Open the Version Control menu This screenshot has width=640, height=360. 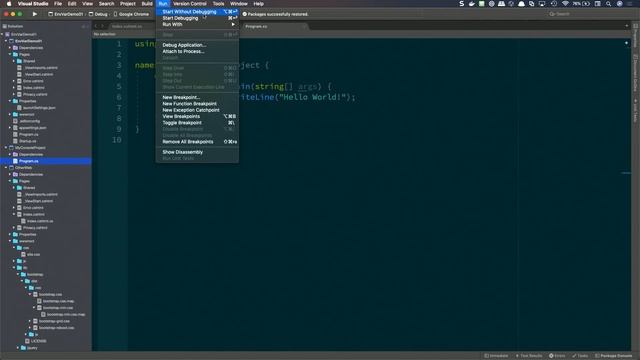(190, 4)
